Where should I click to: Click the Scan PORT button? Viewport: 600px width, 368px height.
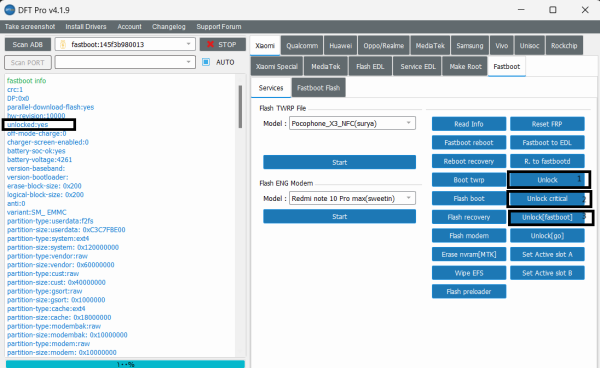click(x=28, y=62)
